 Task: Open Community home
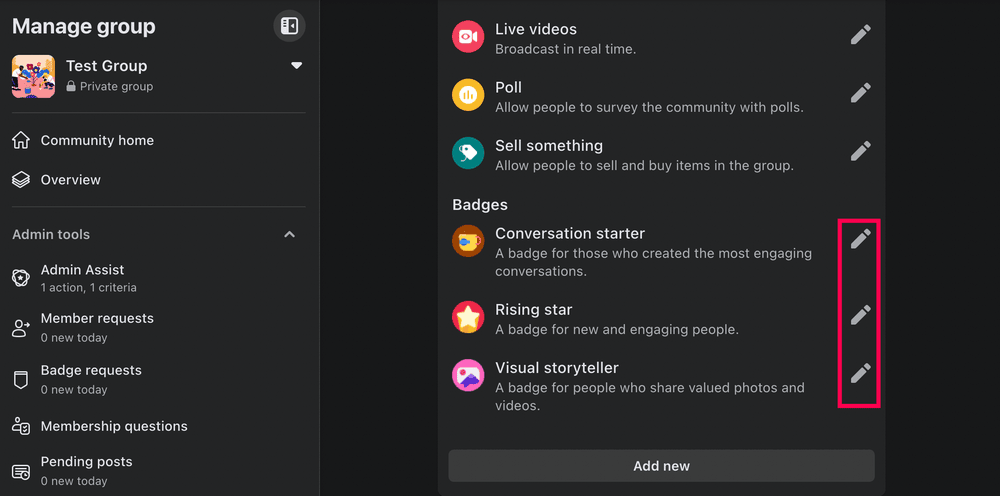[x=97, y=141]
